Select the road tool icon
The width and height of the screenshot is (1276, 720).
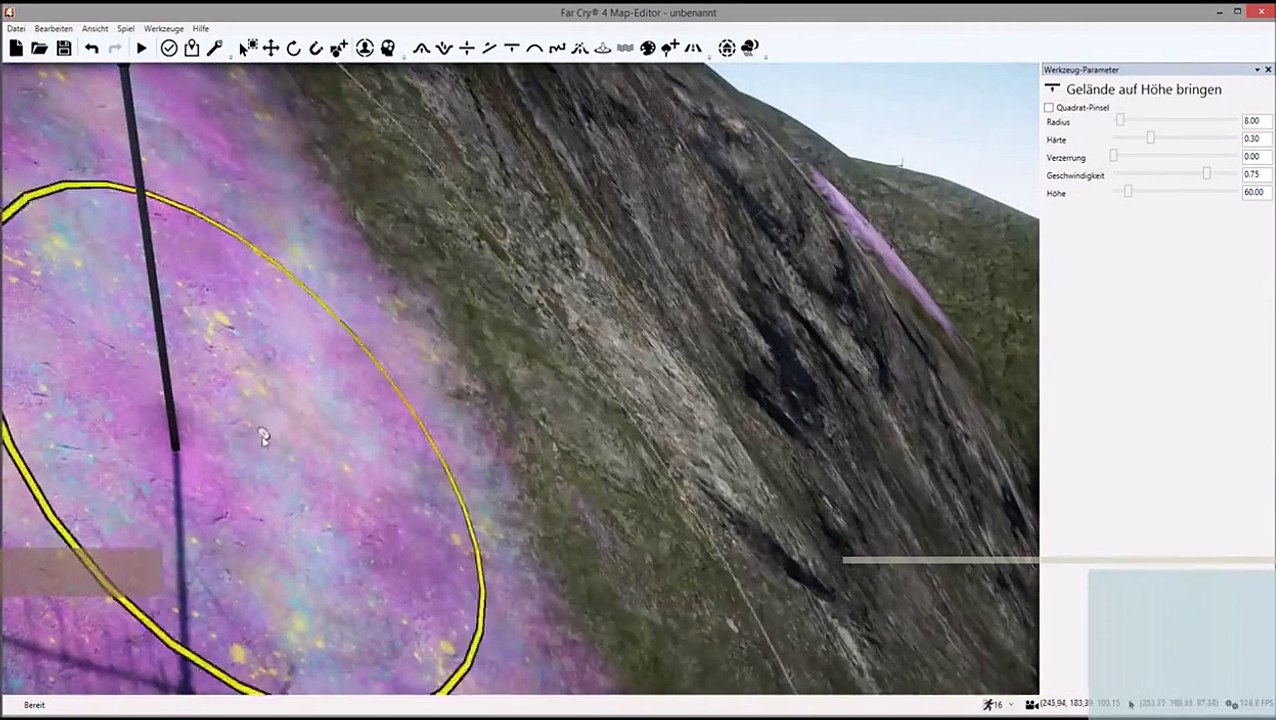pos(693,48)
